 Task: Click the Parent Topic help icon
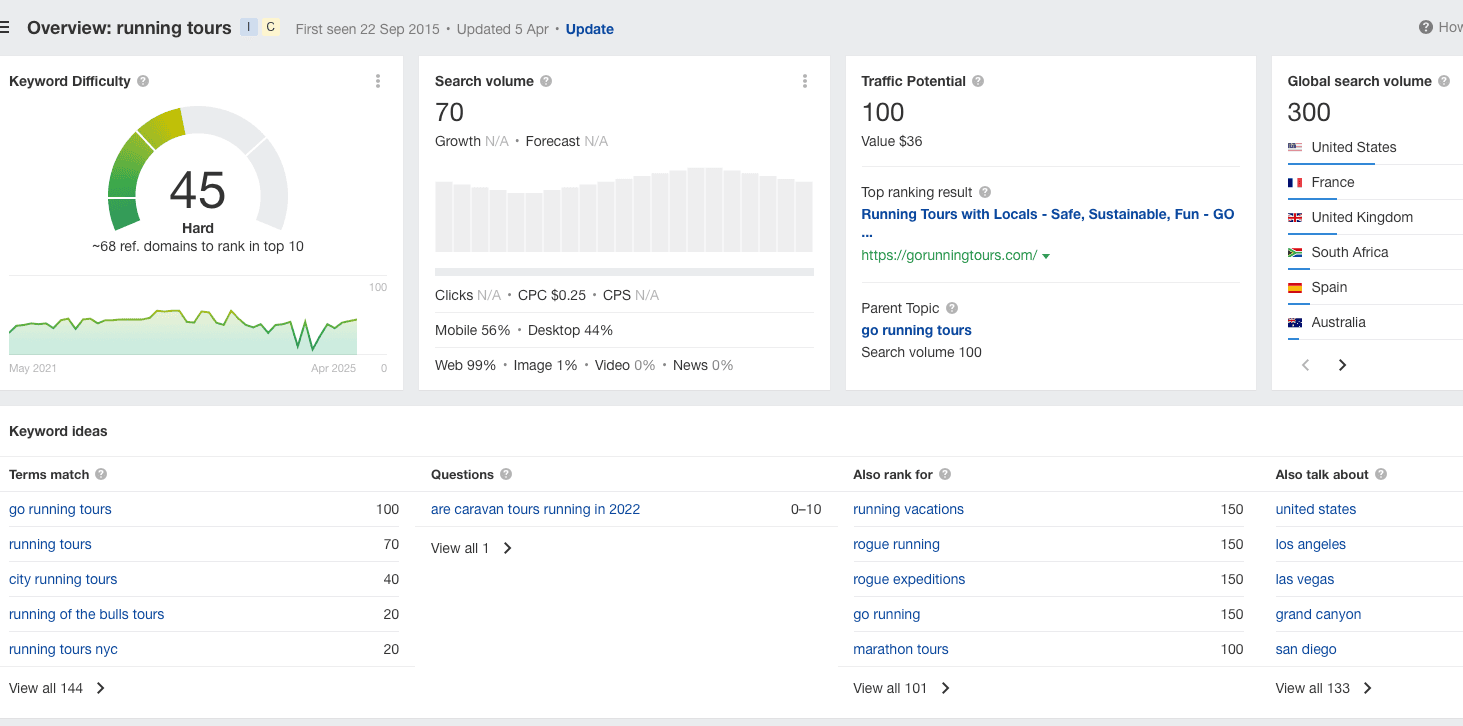(952, 309)
